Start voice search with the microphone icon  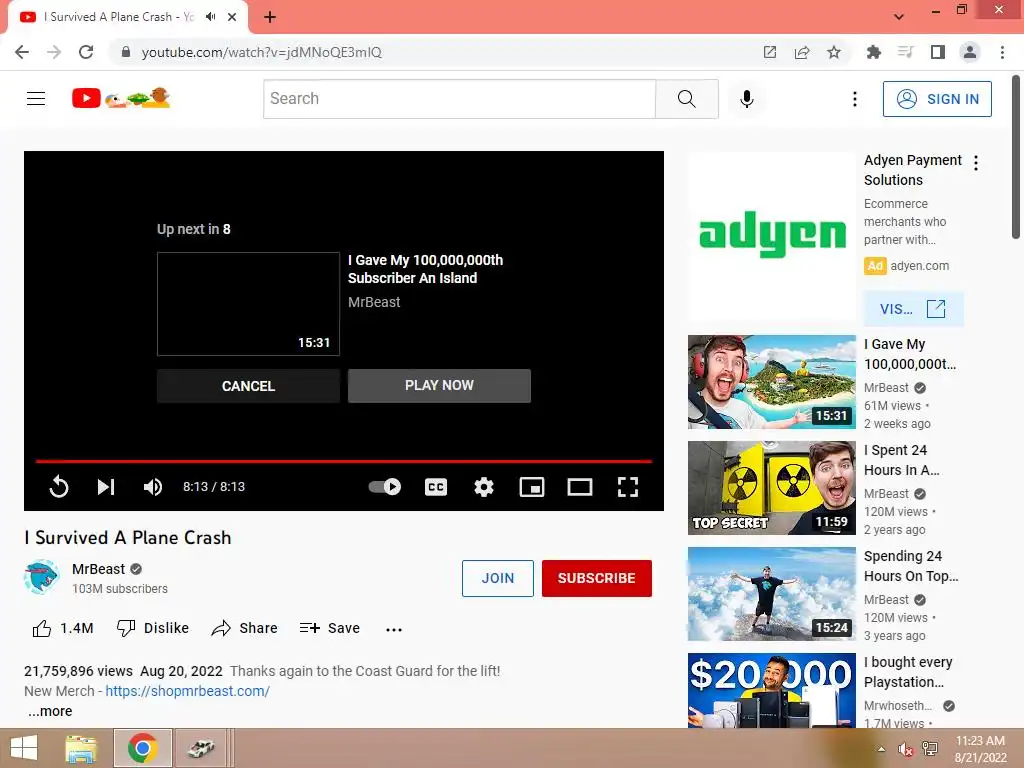(x=747, y=99)
